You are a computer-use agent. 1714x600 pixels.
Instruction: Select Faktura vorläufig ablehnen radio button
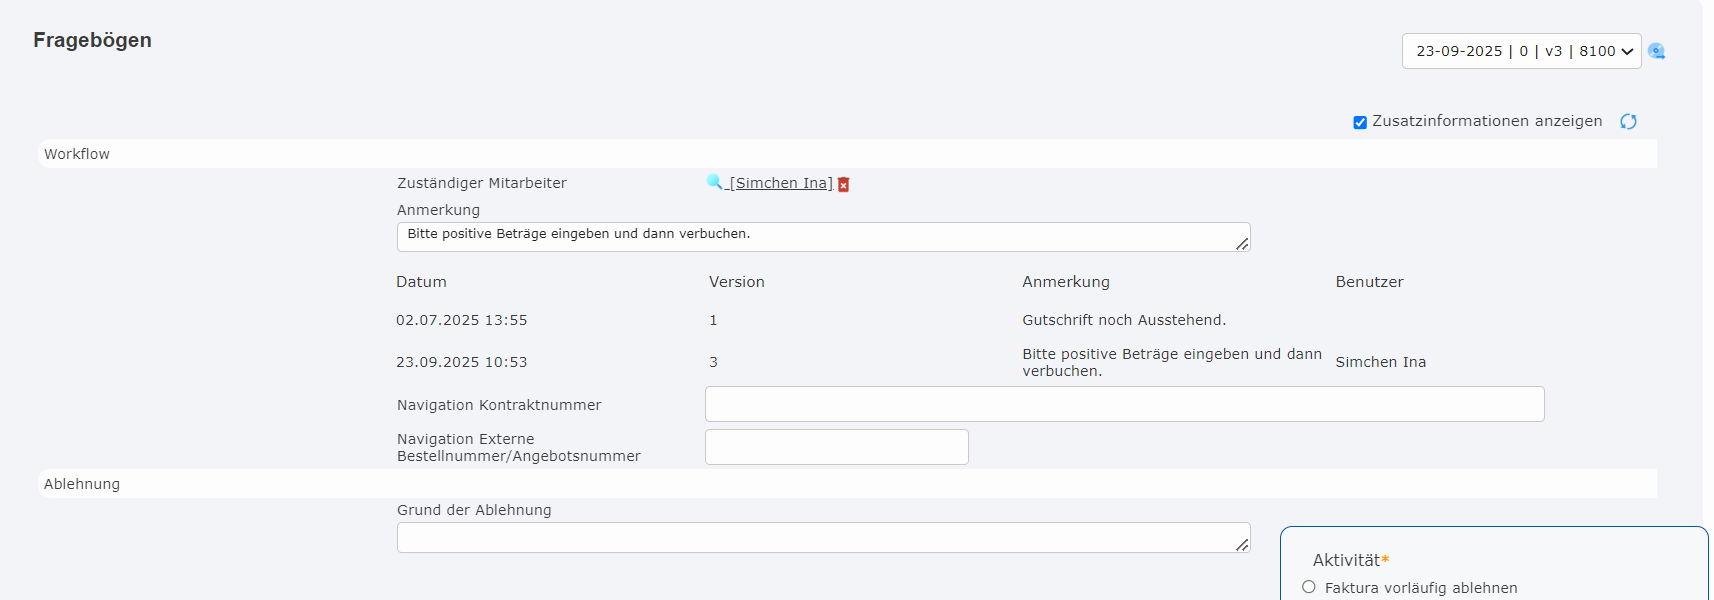[x=1309, y=587]
